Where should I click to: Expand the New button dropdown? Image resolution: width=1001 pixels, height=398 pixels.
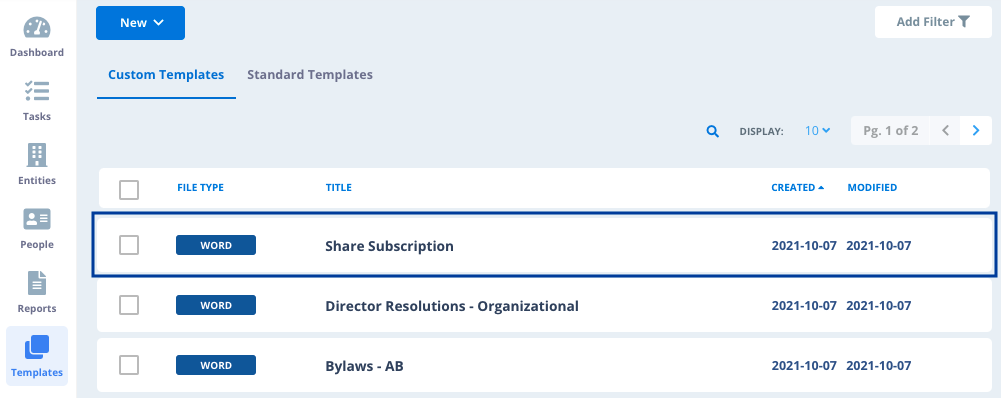[x=140, y=23]
